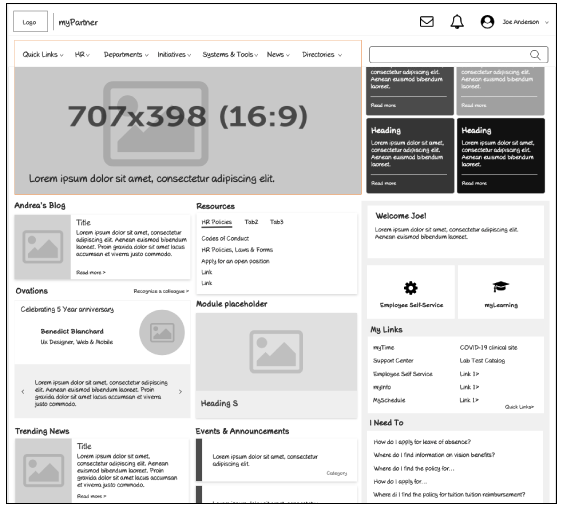Open myTime in My Links
This screenshot has width=561, height=510.
tap(384, 348)
